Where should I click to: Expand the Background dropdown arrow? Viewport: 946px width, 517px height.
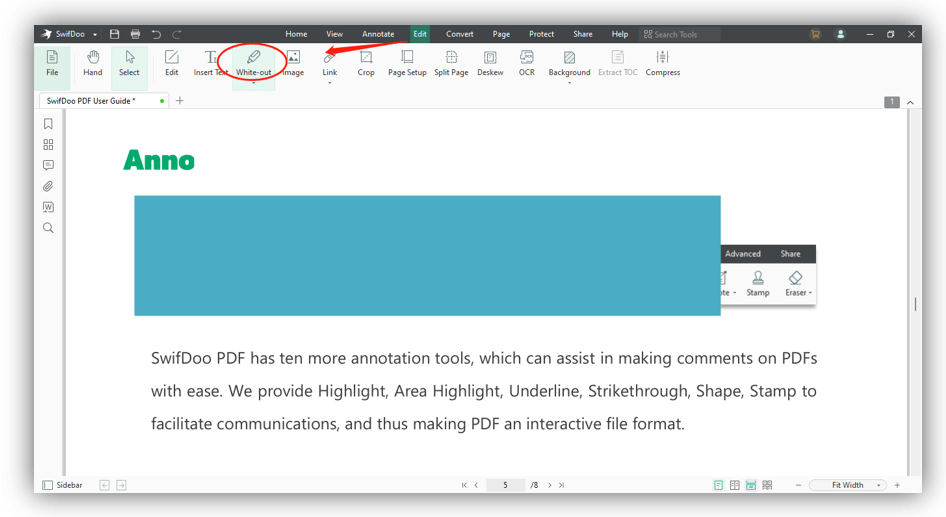569,82
